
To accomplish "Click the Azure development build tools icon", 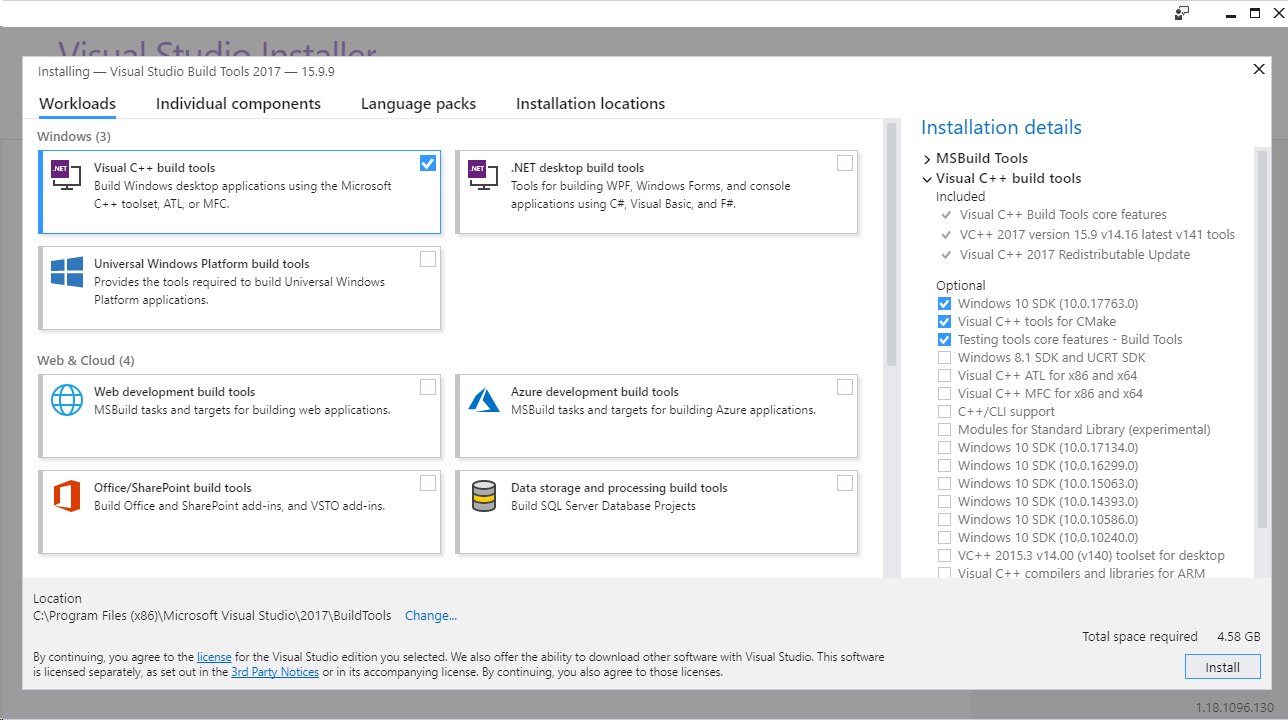I will [483, 400].
